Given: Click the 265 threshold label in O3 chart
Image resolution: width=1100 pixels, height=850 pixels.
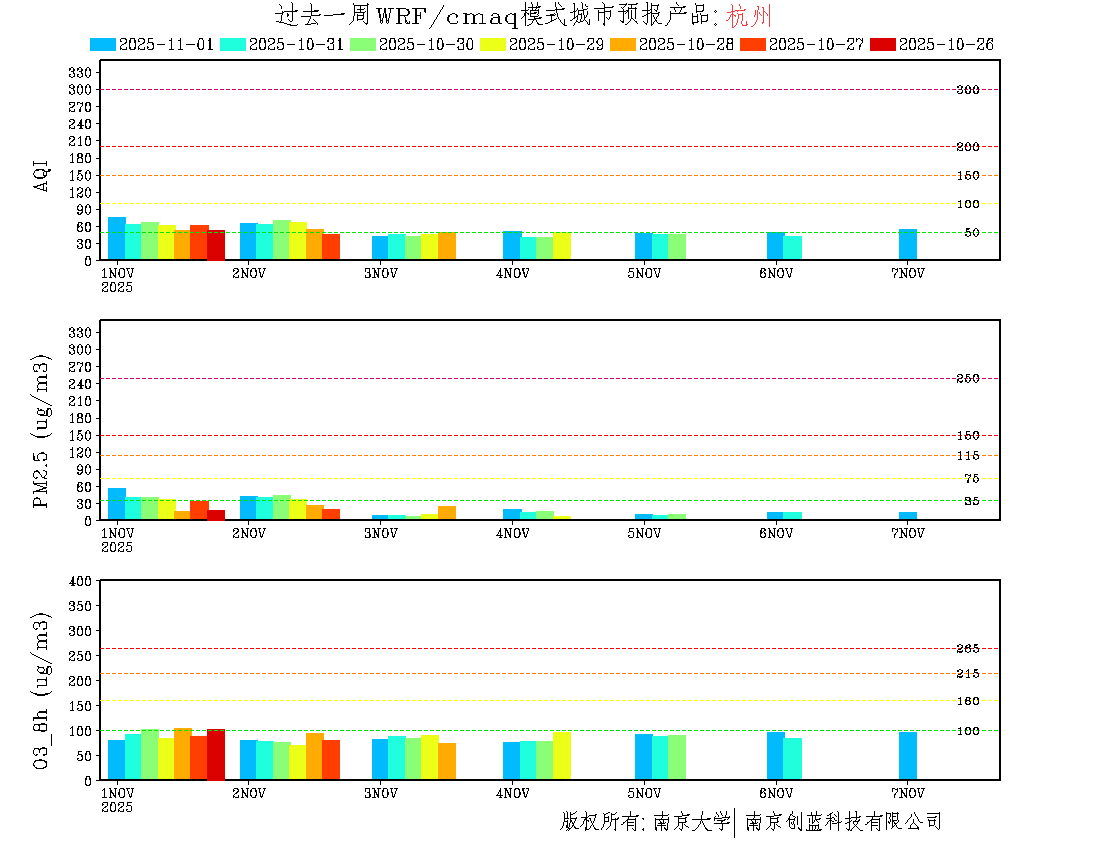Looking at the screenshot, I should (967, 649).
